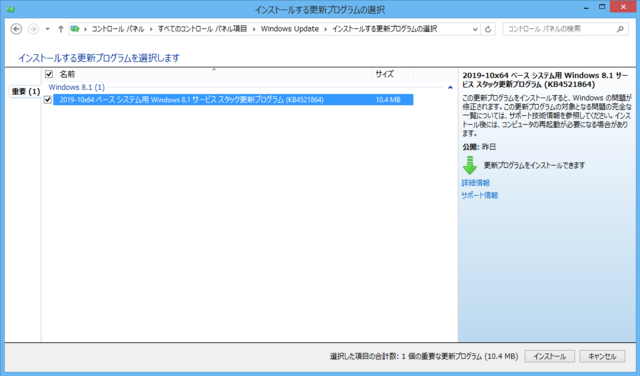Open すべてのコントロール パネル項目 breadcrumb
The height and width of the screenshot is (376, 640).
coord(202,29)
